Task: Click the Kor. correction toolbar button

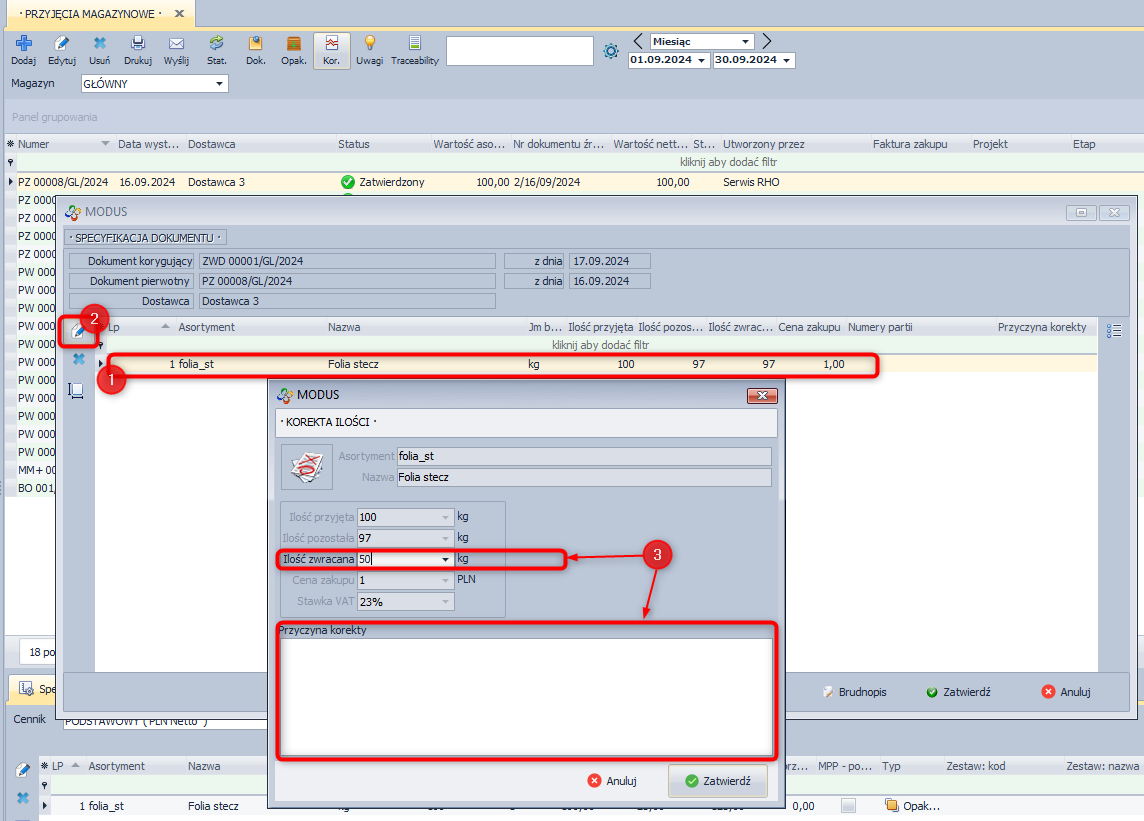Action: [x=331, y=48]
